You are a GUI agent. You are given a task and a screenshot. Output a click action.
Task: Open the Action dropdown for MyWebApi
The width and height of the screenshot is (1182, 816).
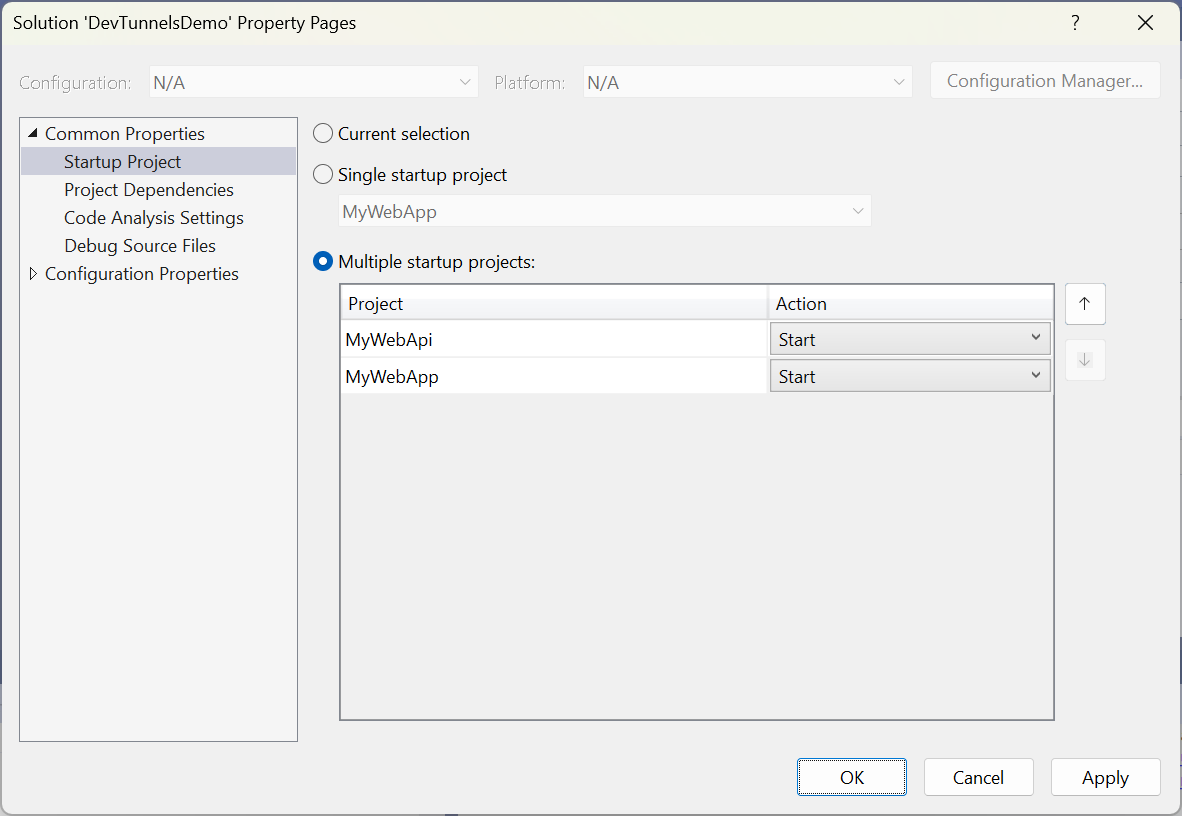pos(1036,338)
